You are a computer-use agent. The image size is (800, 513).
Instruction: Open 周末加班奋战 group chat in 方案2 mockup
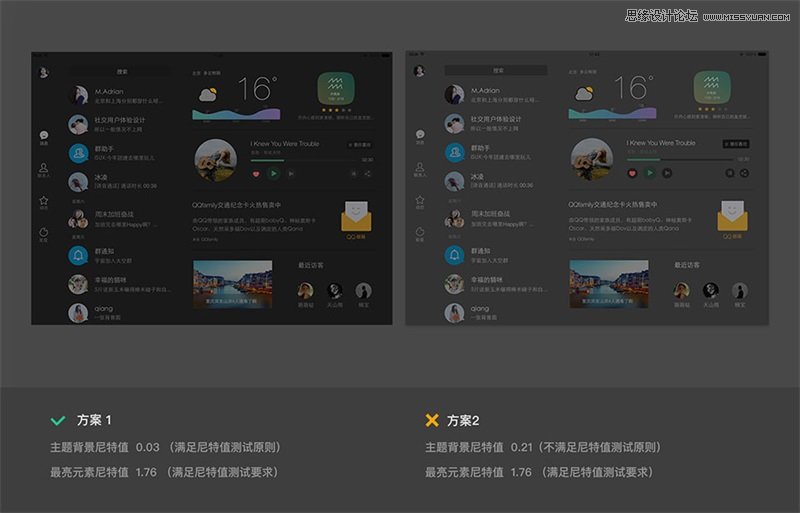pos(496,218)
